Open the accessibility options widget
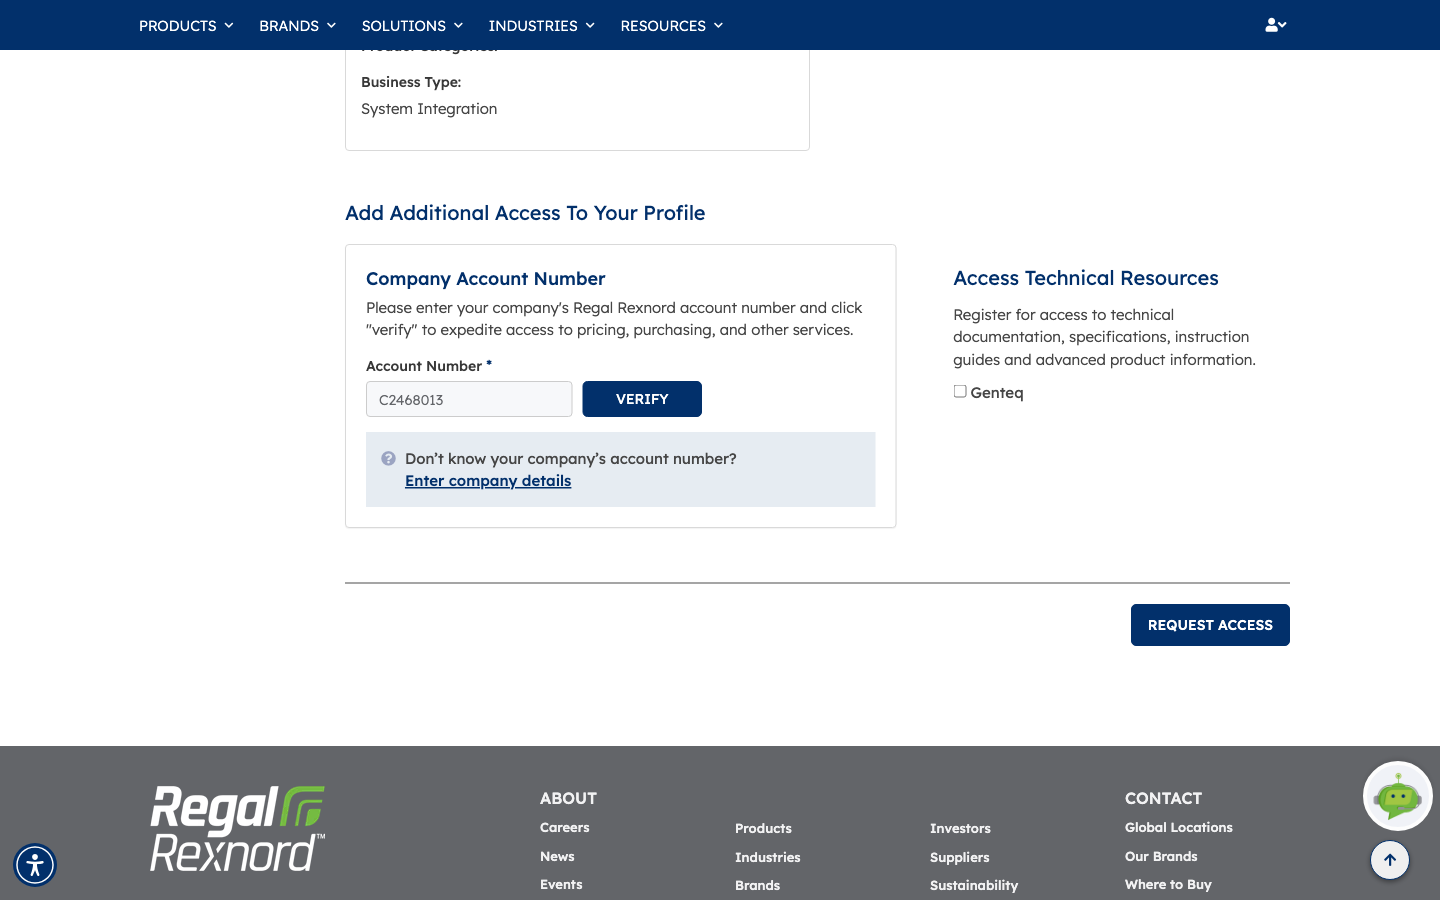Screen dimensions: 1440x900 [x=35, y=865]
